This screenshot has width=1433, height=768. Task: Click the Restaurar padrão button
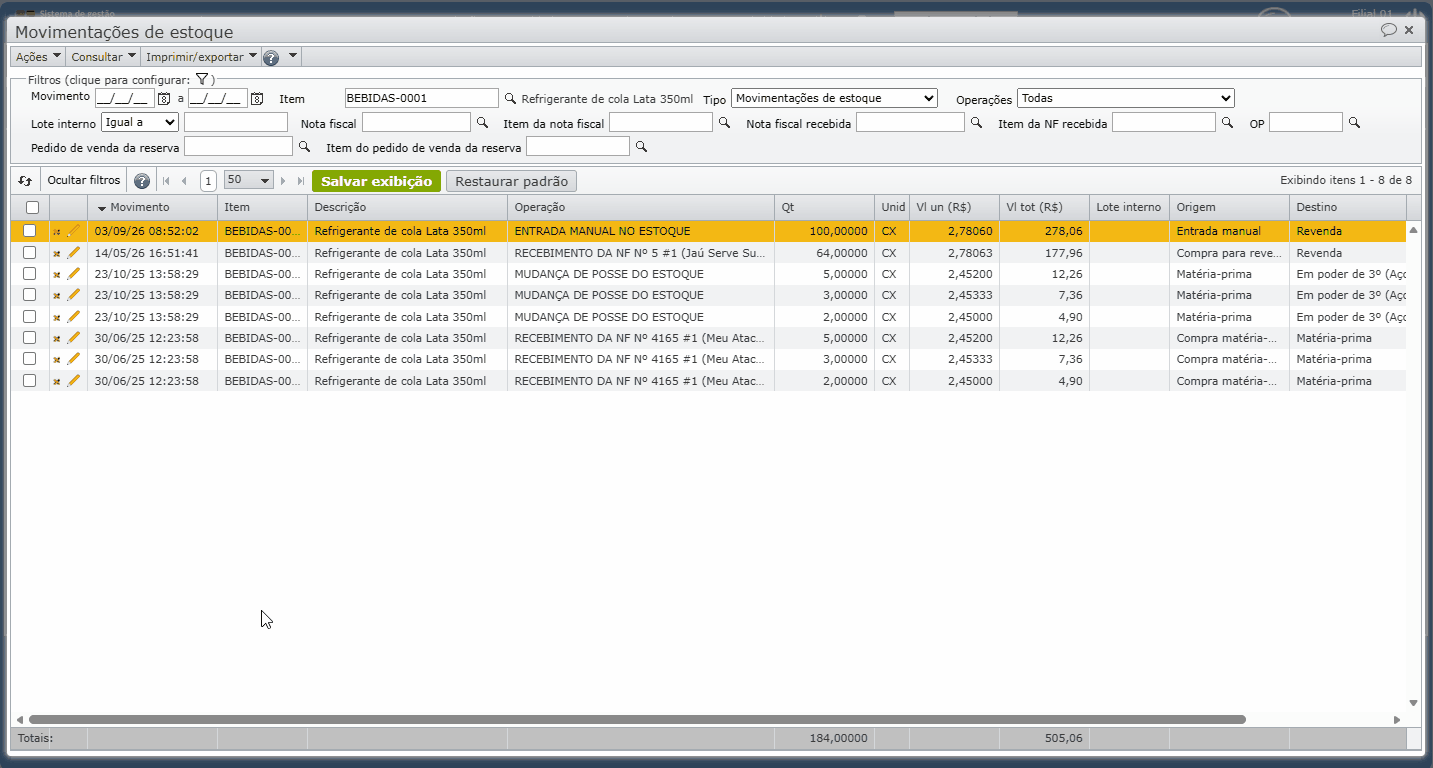(x=511, y=181)
